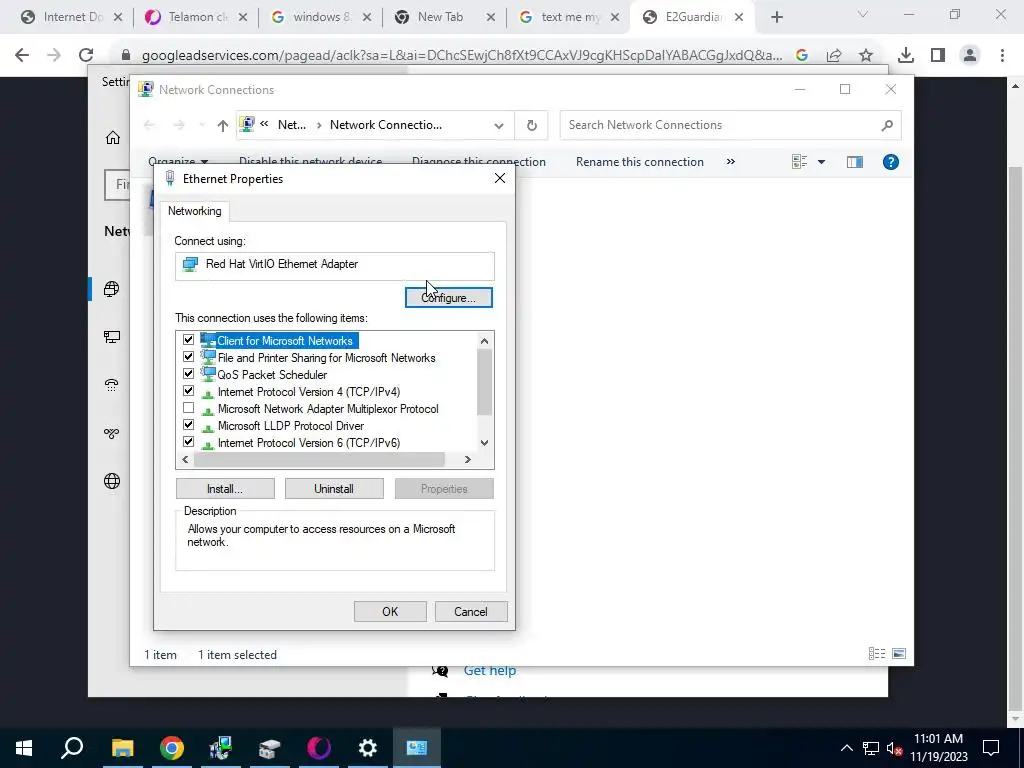The image size is (1024, 768).
Task: Open Chrome three-dot menu
Action: pos(1002,56)
